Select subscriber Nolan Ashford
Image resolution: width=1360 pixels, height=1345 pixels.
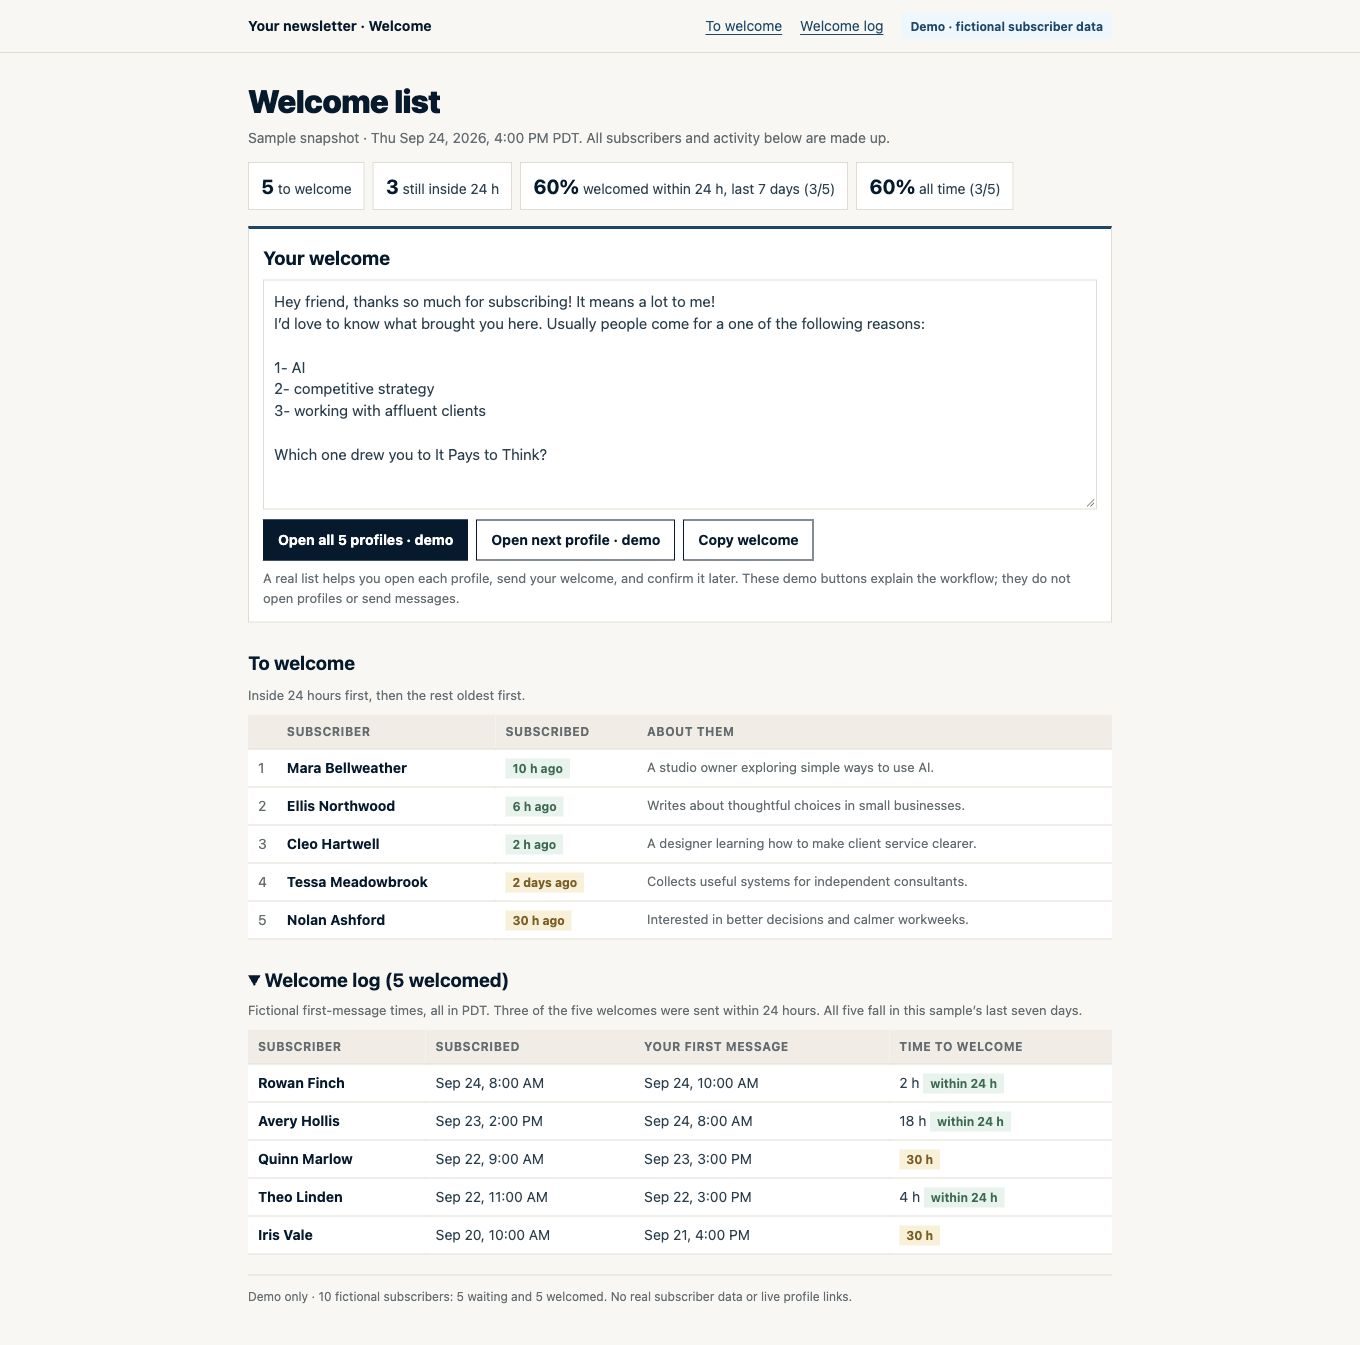[336, 920]
